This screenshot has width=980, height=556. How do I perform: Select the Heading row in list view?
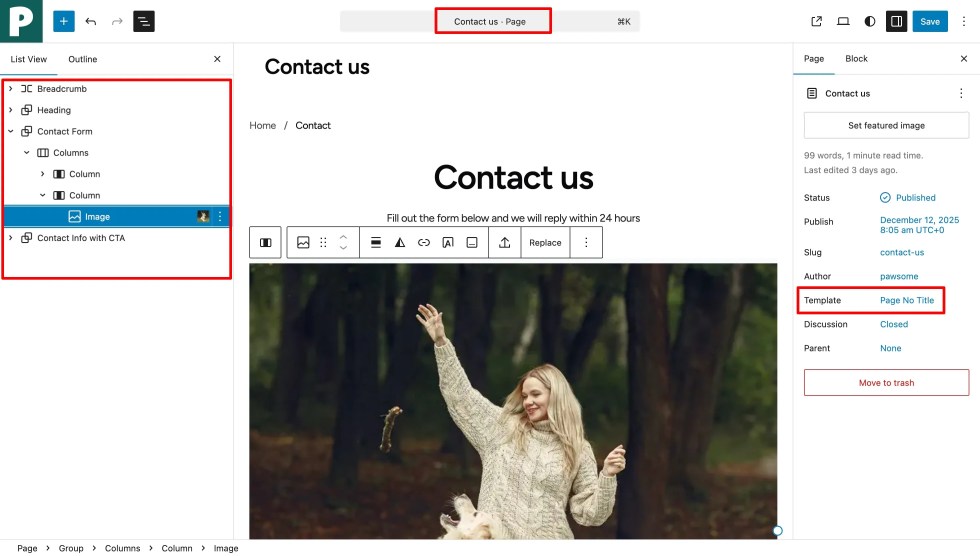117,110
